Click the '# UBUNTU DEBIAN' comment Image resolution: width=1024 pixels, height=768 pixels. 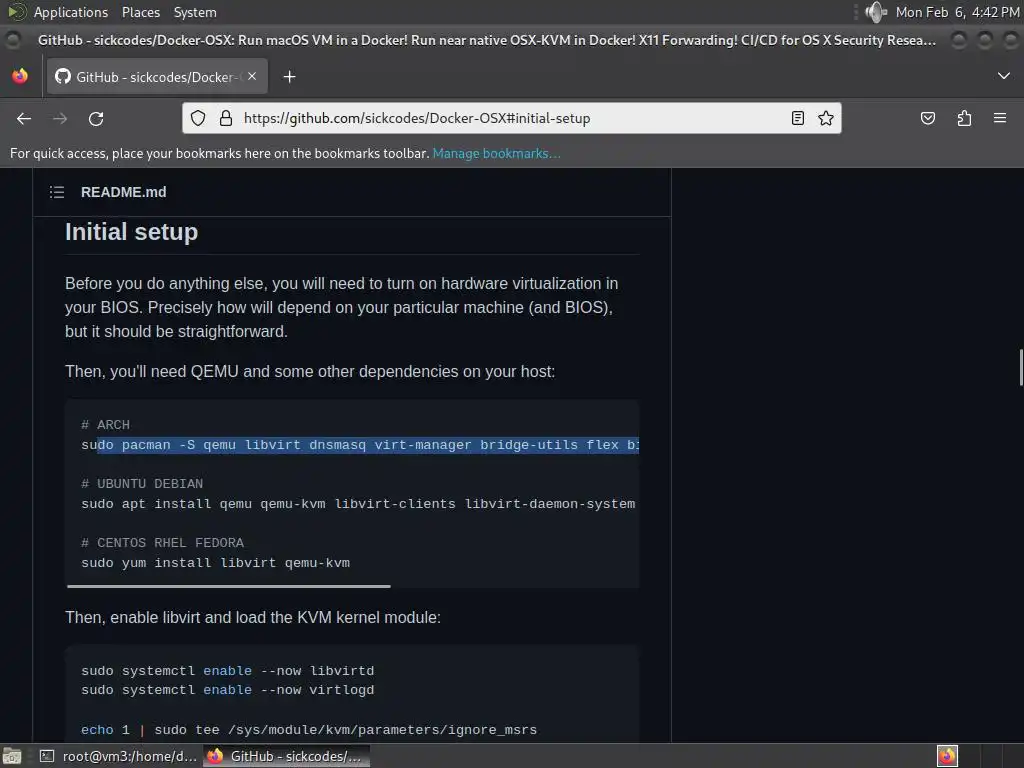pos(142,484)
